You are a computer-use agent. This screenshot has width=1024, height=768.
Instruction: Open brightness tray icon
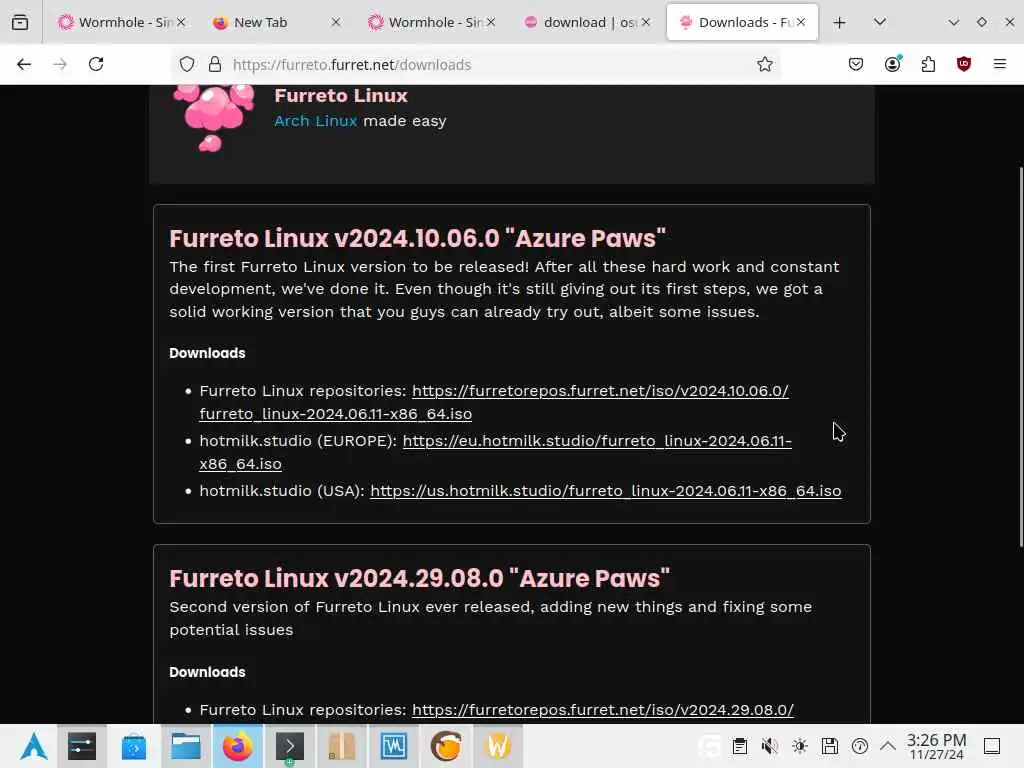[800, 746]
